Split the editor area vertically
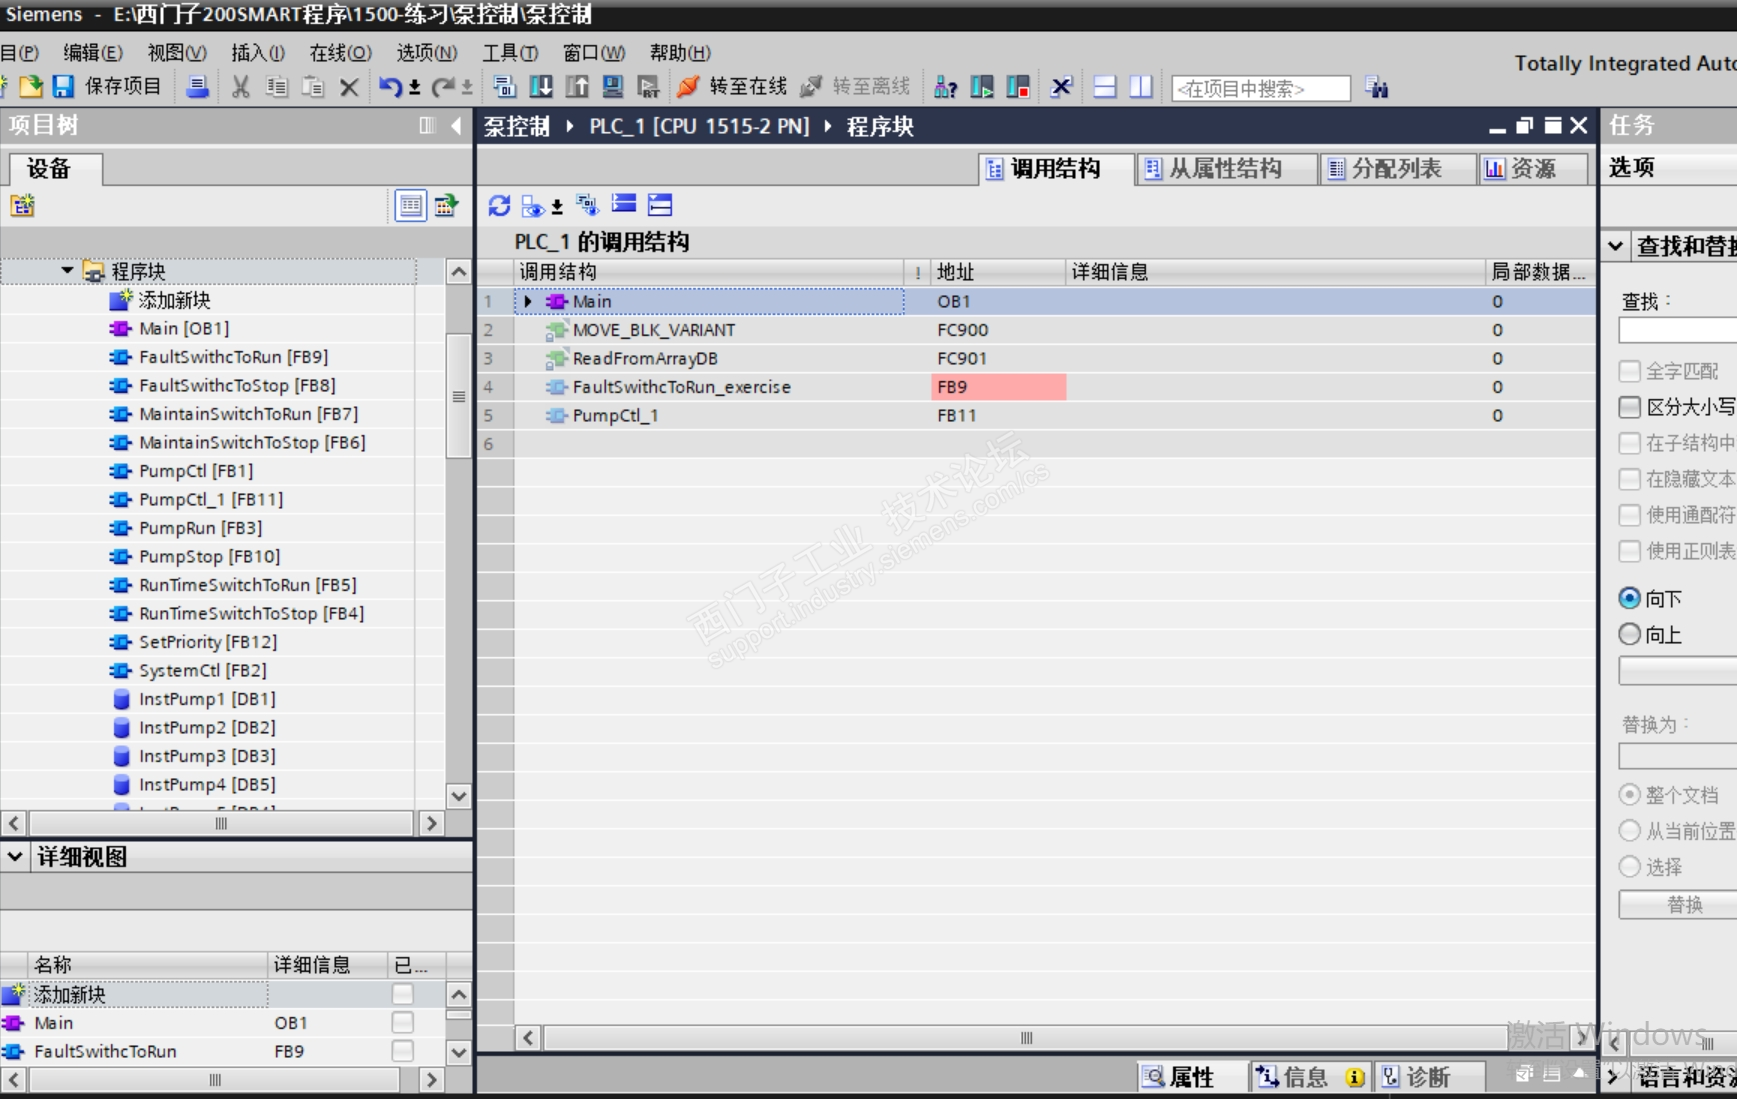1737x1099 pixels. 1141,87
